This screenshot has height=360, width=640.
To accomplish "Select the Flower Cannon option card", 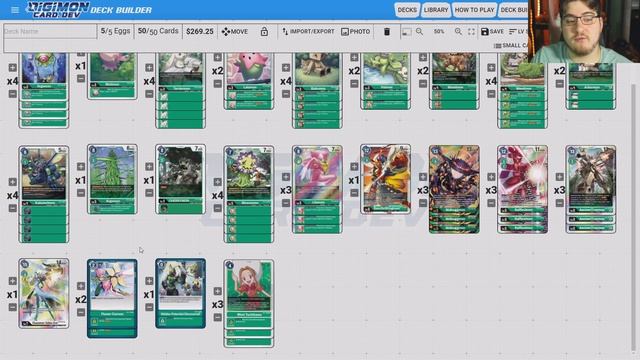I will point(112,298).
